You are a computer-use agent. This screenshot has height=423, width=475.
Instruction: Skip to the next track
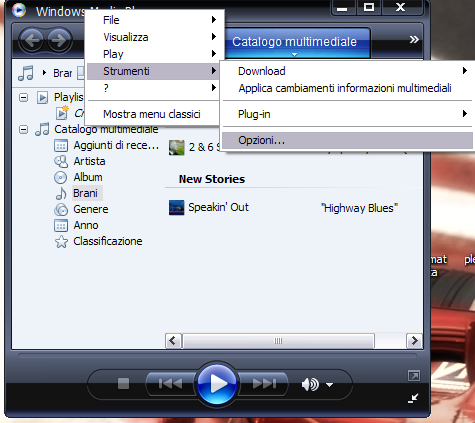tap(264, 384)
